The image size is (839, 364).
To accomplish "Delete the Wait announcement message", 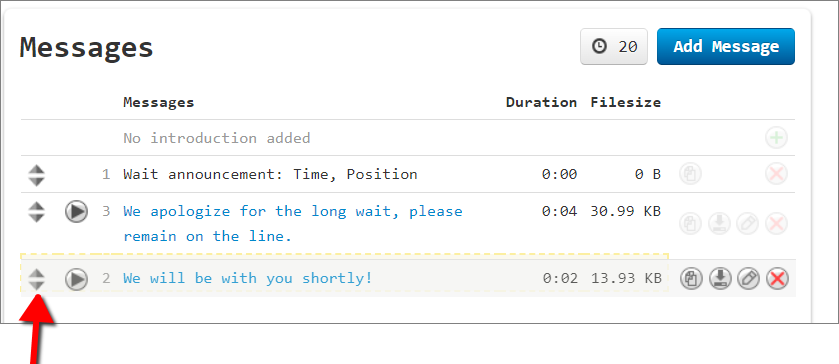I will (x=776, y=175).
